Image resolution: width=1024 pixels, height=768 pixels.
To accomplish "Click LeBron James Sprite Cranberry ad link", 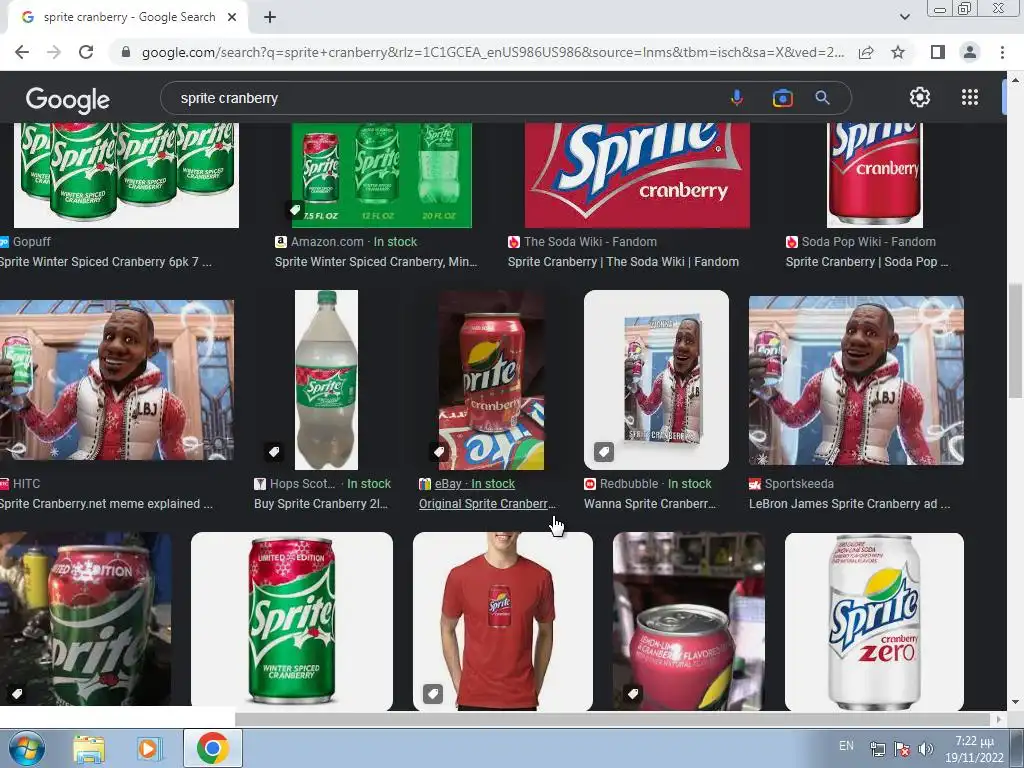I will (x=849, y=504).
